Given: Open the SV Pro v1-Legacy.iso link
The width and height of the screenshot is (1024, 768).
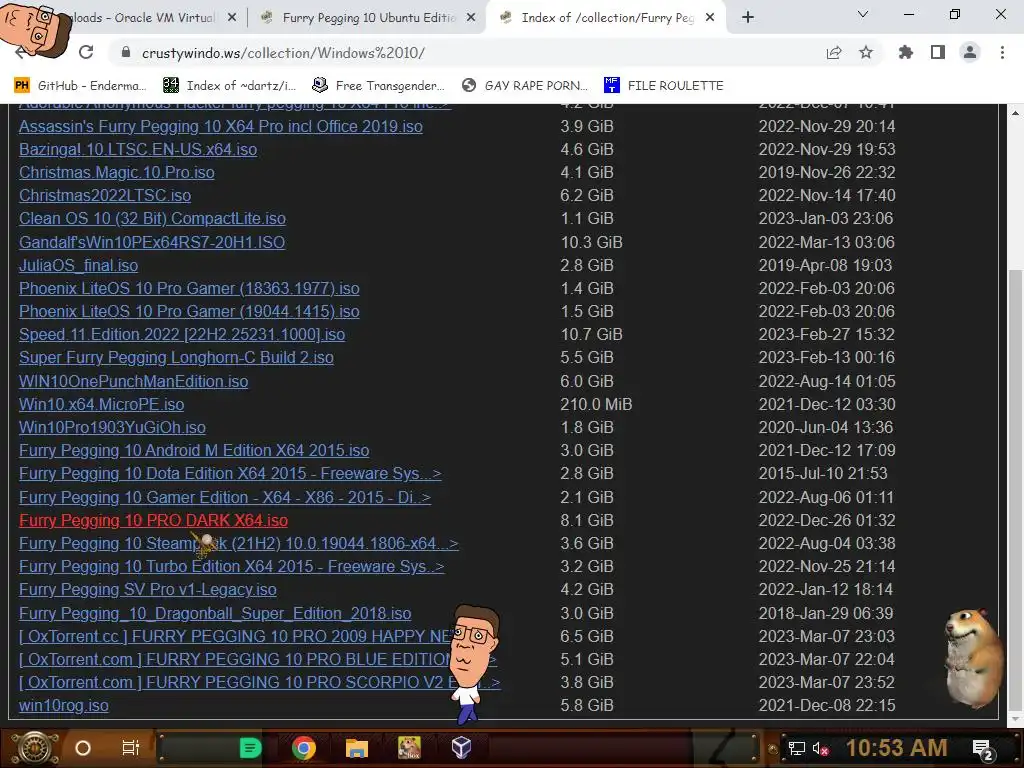Looking at the screenshot, I should (148, 589).
